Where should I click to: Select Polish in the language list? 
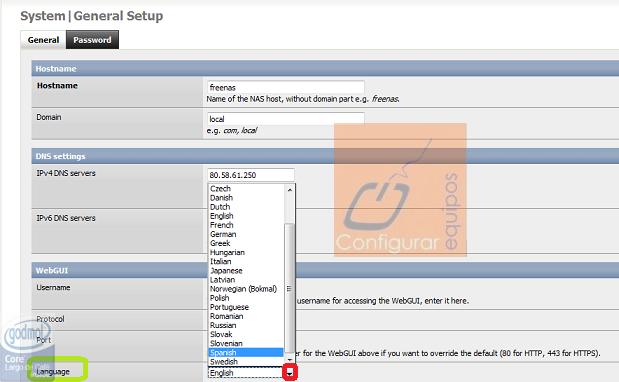click(x=246, y=298)
